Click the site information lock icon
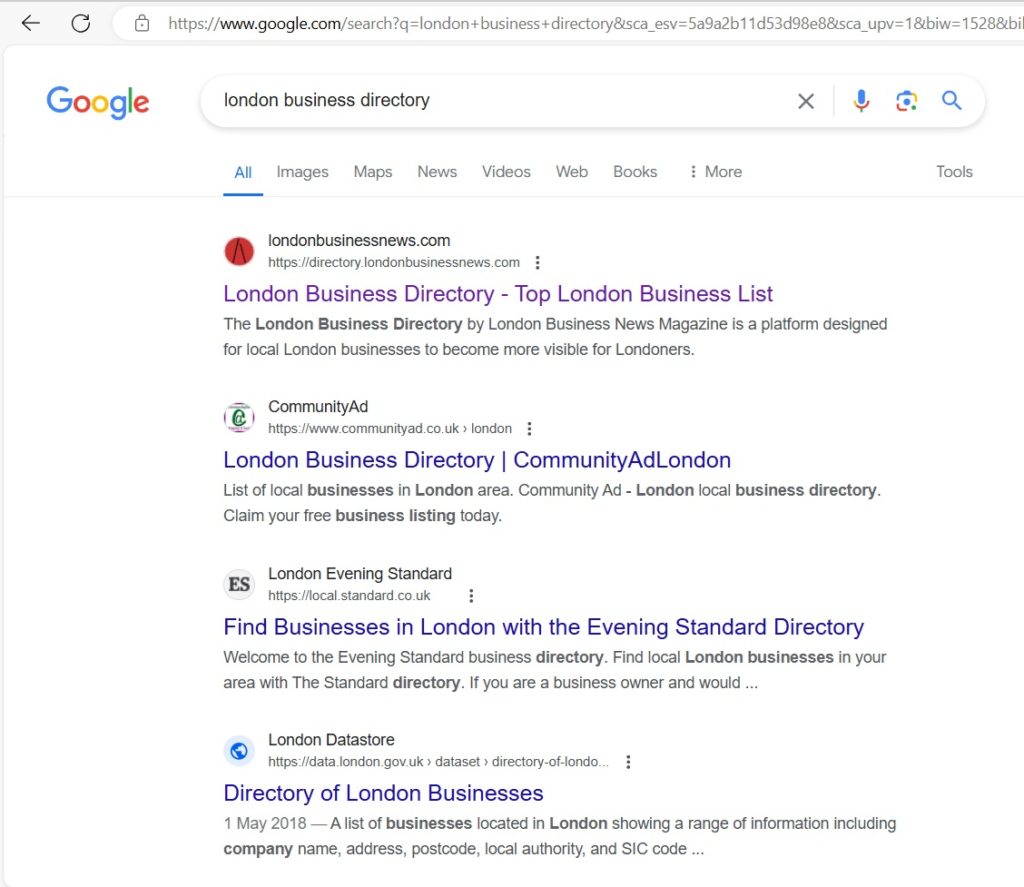Viewport: 1024px width, 887px height. pos(142,23)
